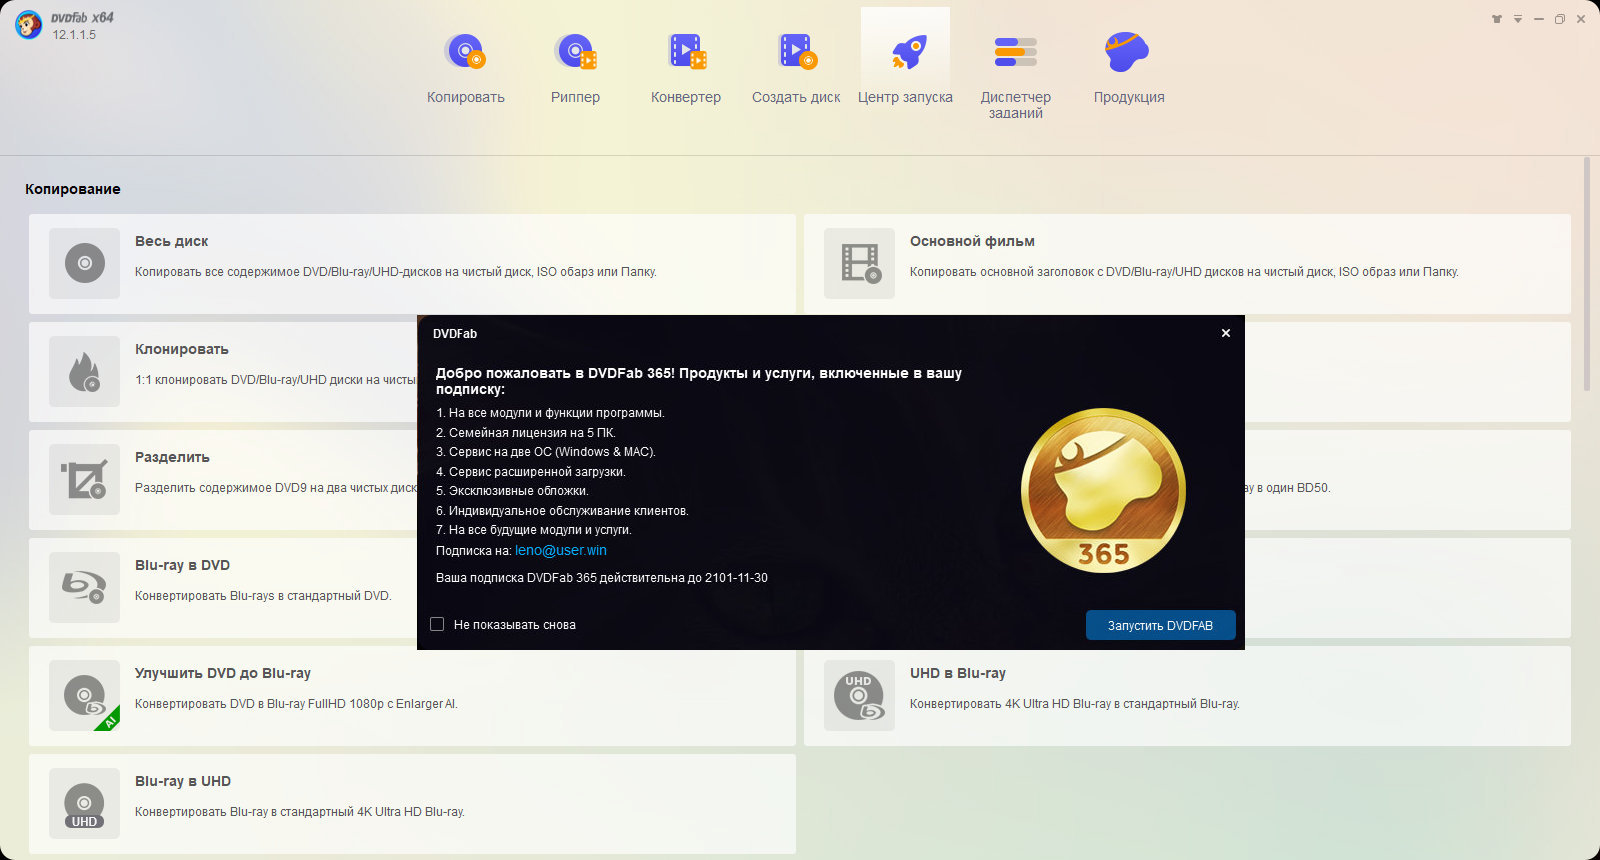The image size is (1600, 860).
Task: Expand the title bar dropdown menu arrow
Action: click(x=1518, y=19)
